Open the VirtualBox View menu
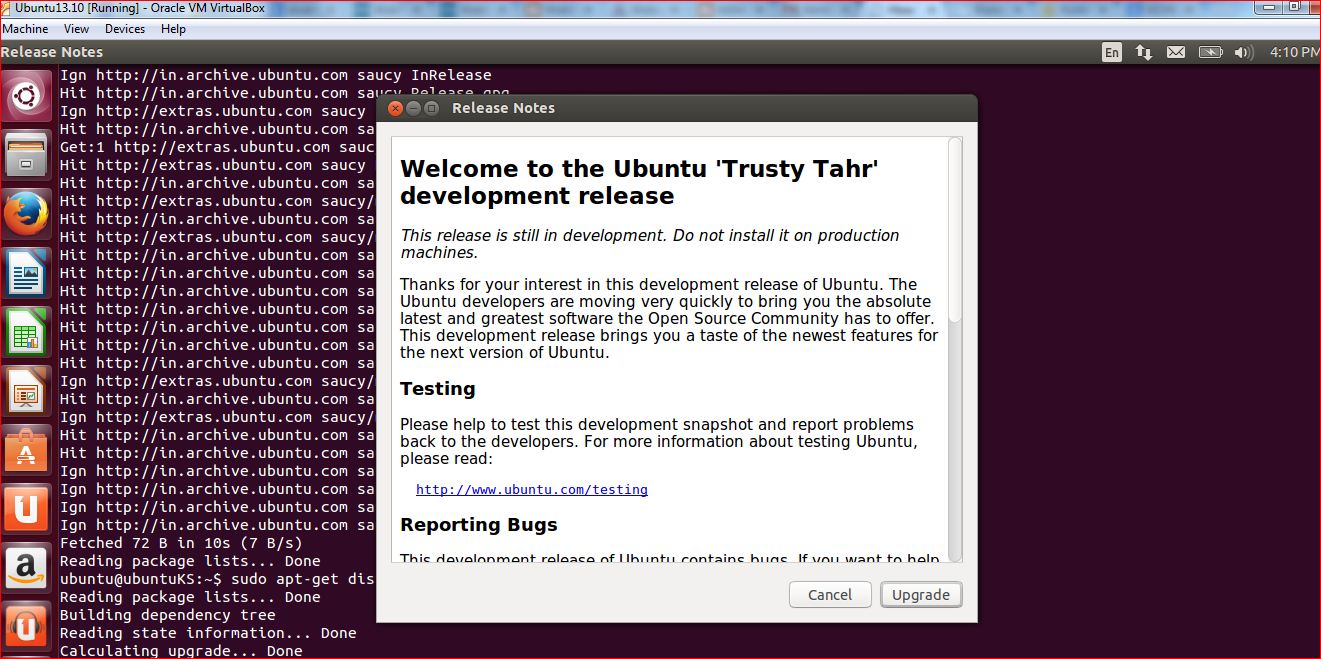1321x659 pixels. pos(76,29)
